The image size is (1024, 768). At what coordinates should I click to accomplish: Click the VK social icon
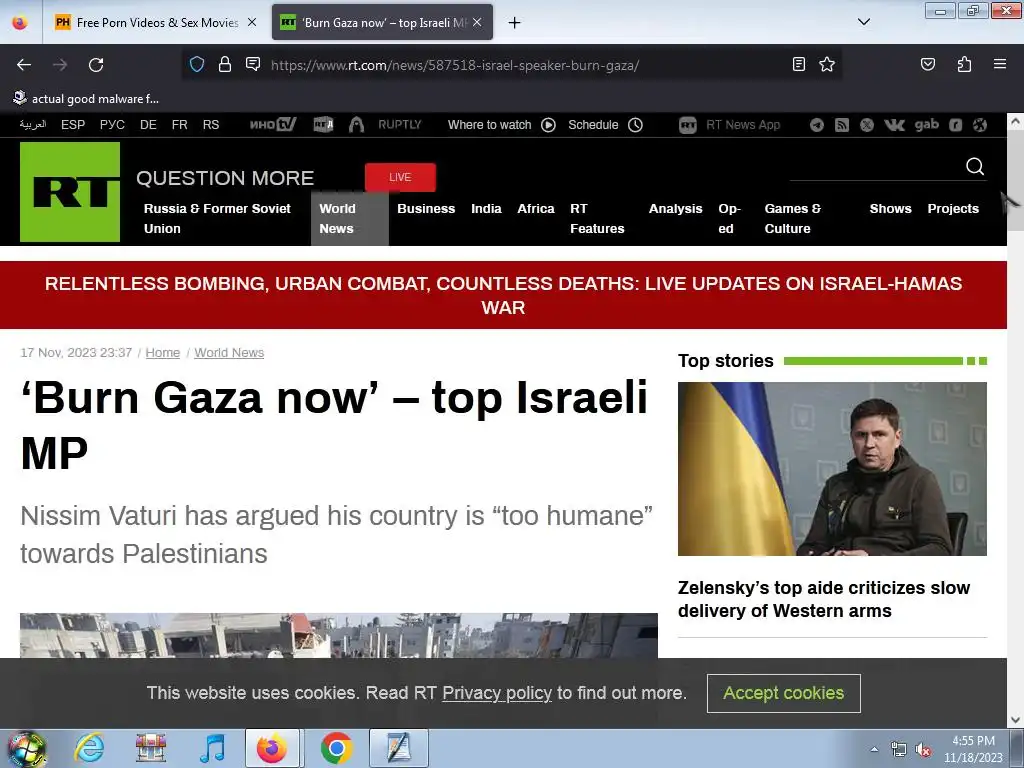[894, 125]
